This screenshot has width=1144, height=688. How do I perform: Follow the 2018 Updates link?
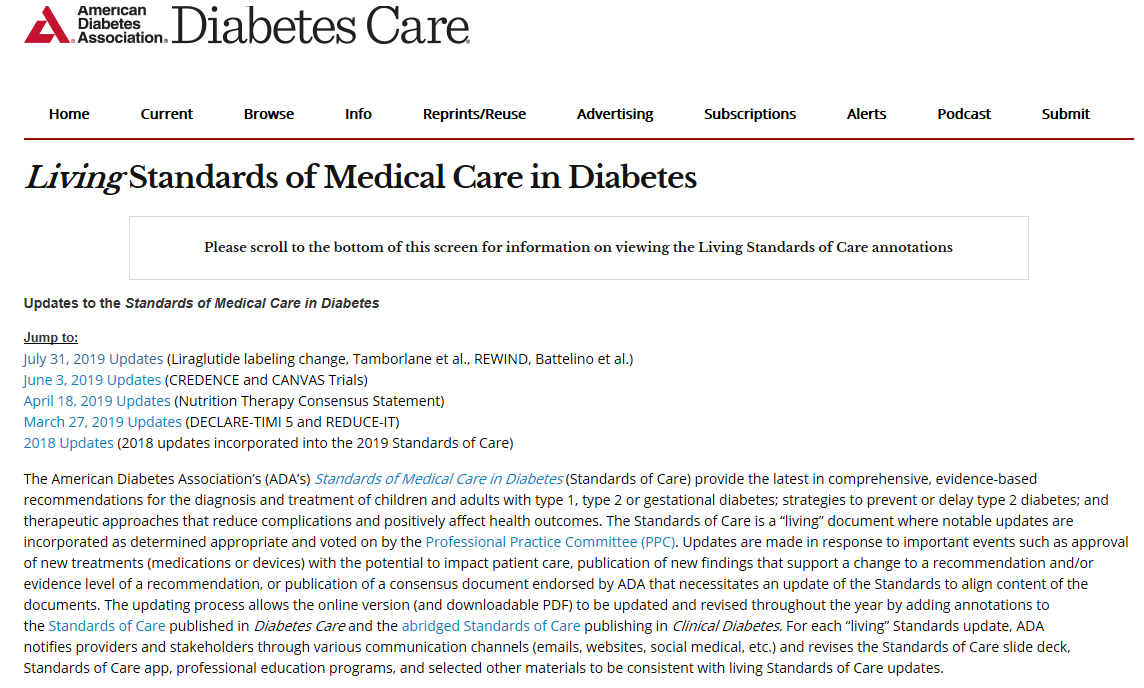coord(69,443)
